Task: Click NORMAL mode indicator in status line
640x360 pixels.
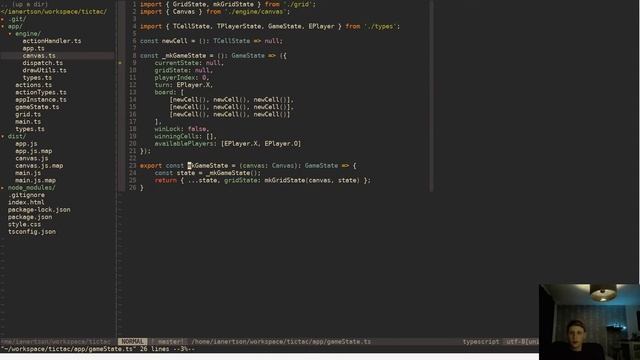Action: pyautogui.click(x=133, y=342)
